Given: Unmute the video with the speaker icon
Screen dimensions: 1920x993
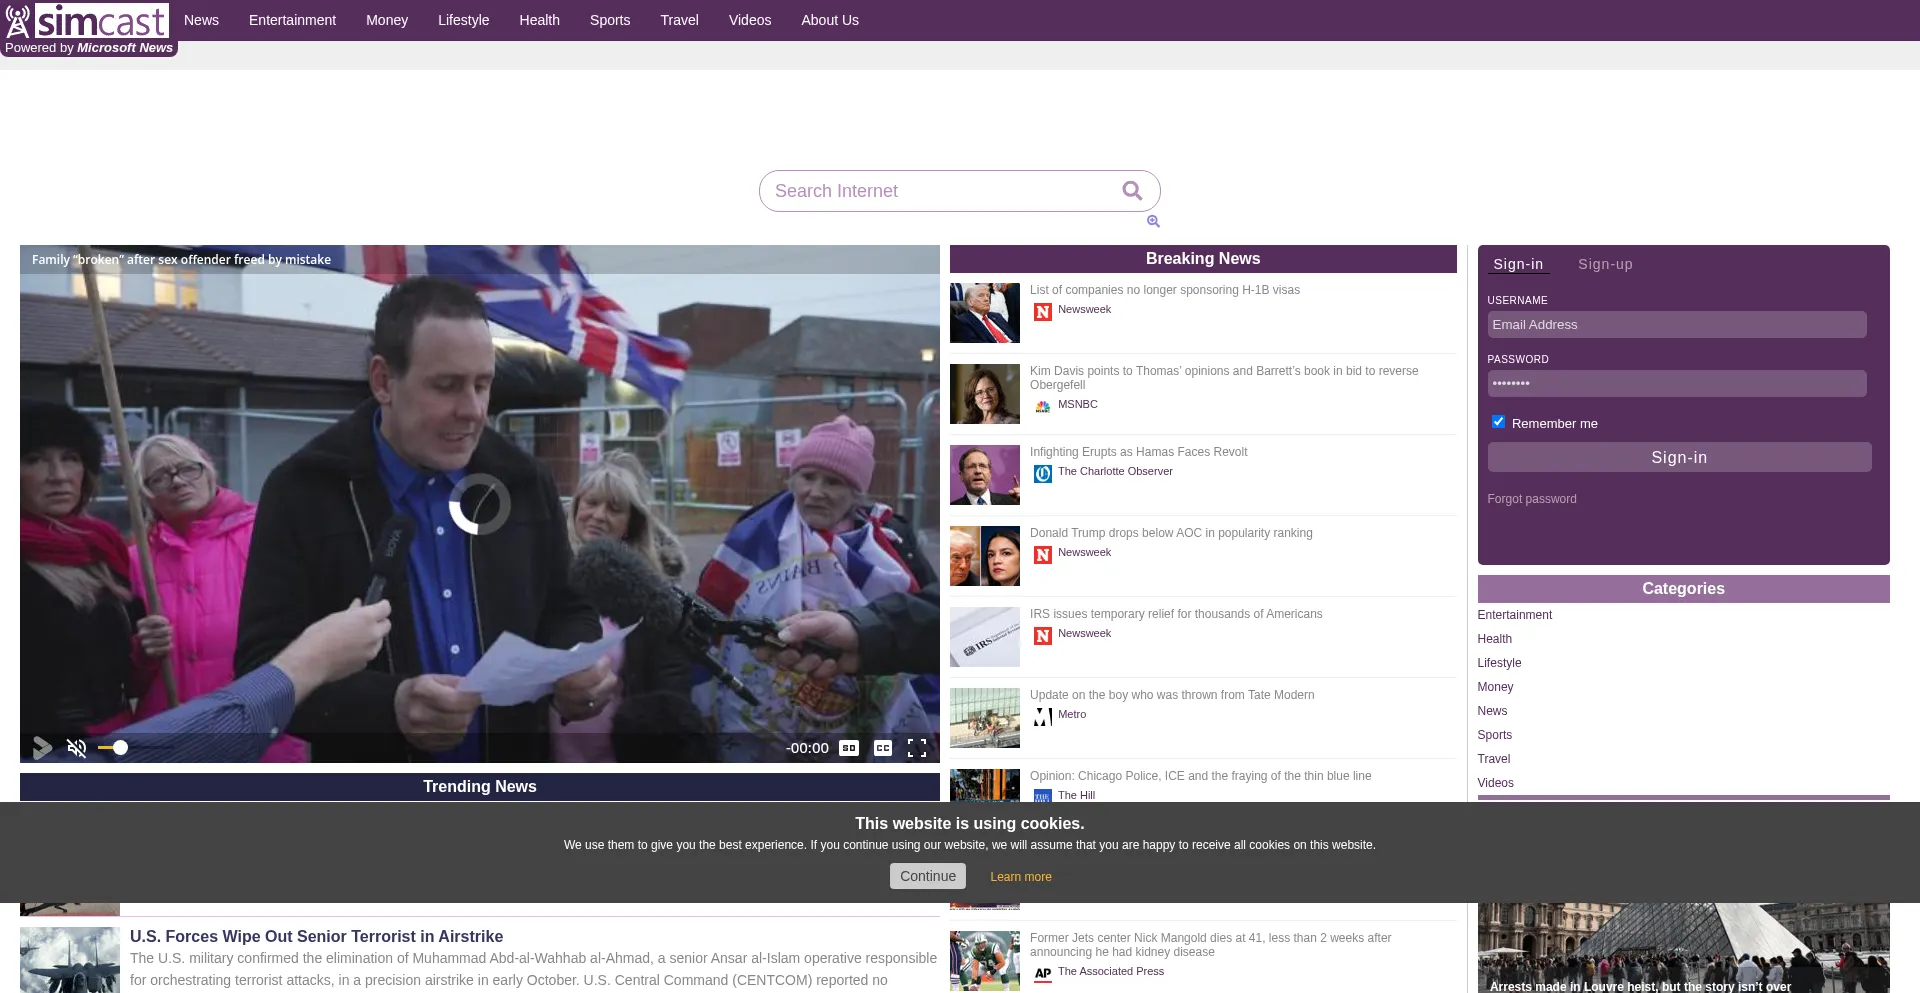Looking at the screenshot, I should click(77, 748).
